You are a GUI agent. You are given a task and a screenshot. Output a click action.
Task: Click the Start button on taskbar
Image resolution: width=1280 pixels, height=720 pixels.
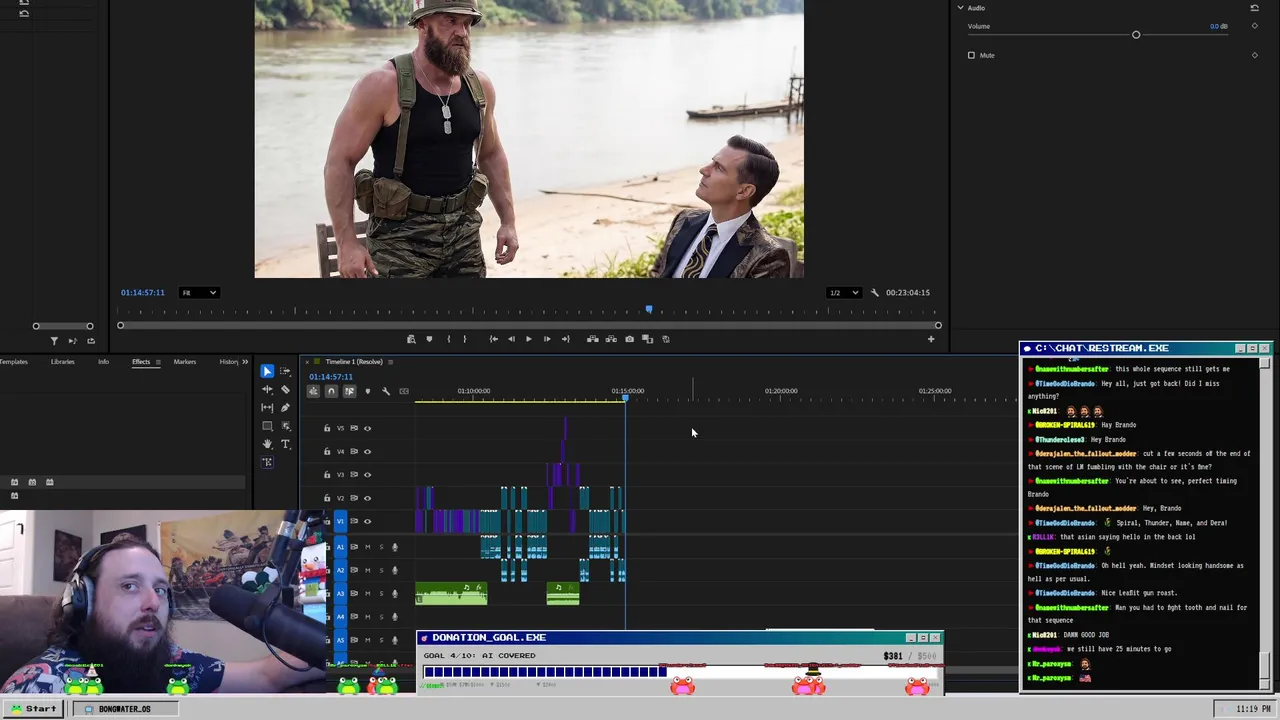(x=35, y=709)
